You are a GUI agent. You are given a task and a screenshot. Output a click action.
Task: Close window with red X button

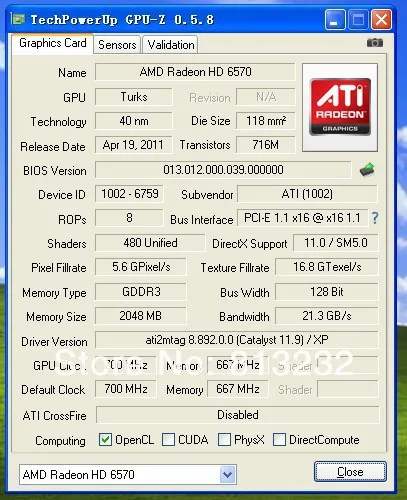(x=382, y=19)
